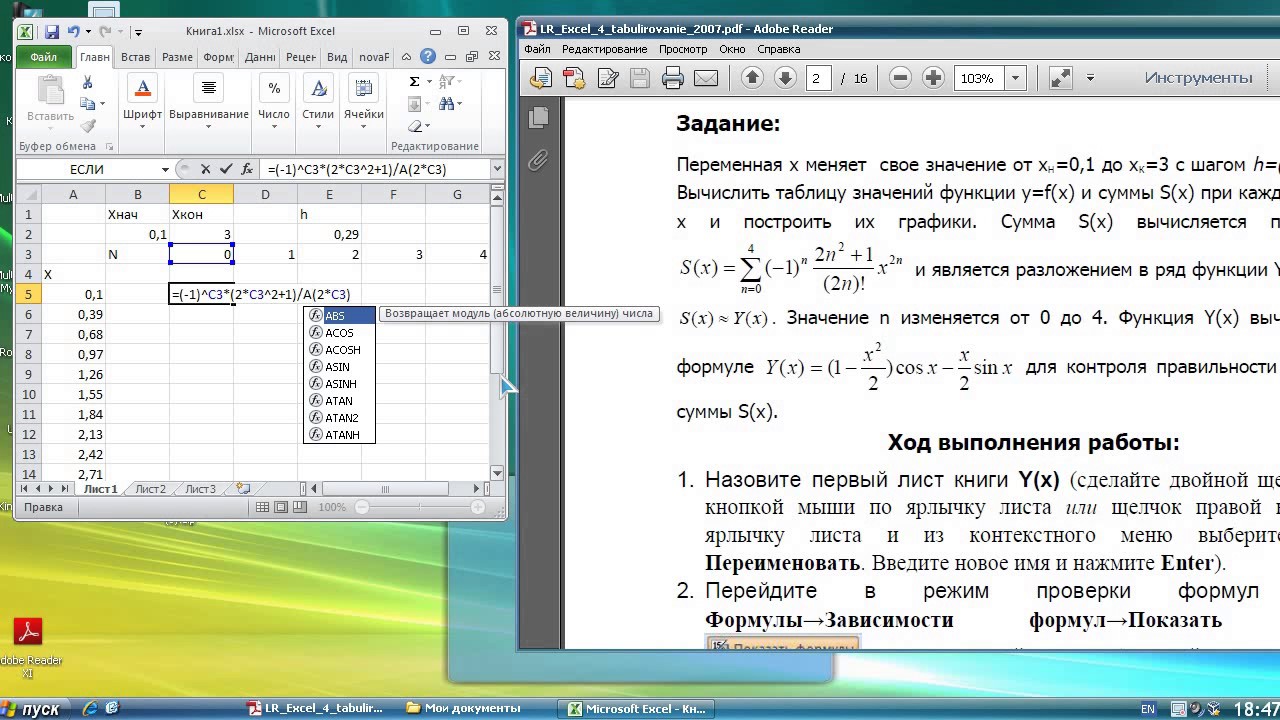Image resolution: width=1280 pixels, height=720 pixels.
Task: Select ATAN2 from the autocomplete list
Action: click(339, 418)
